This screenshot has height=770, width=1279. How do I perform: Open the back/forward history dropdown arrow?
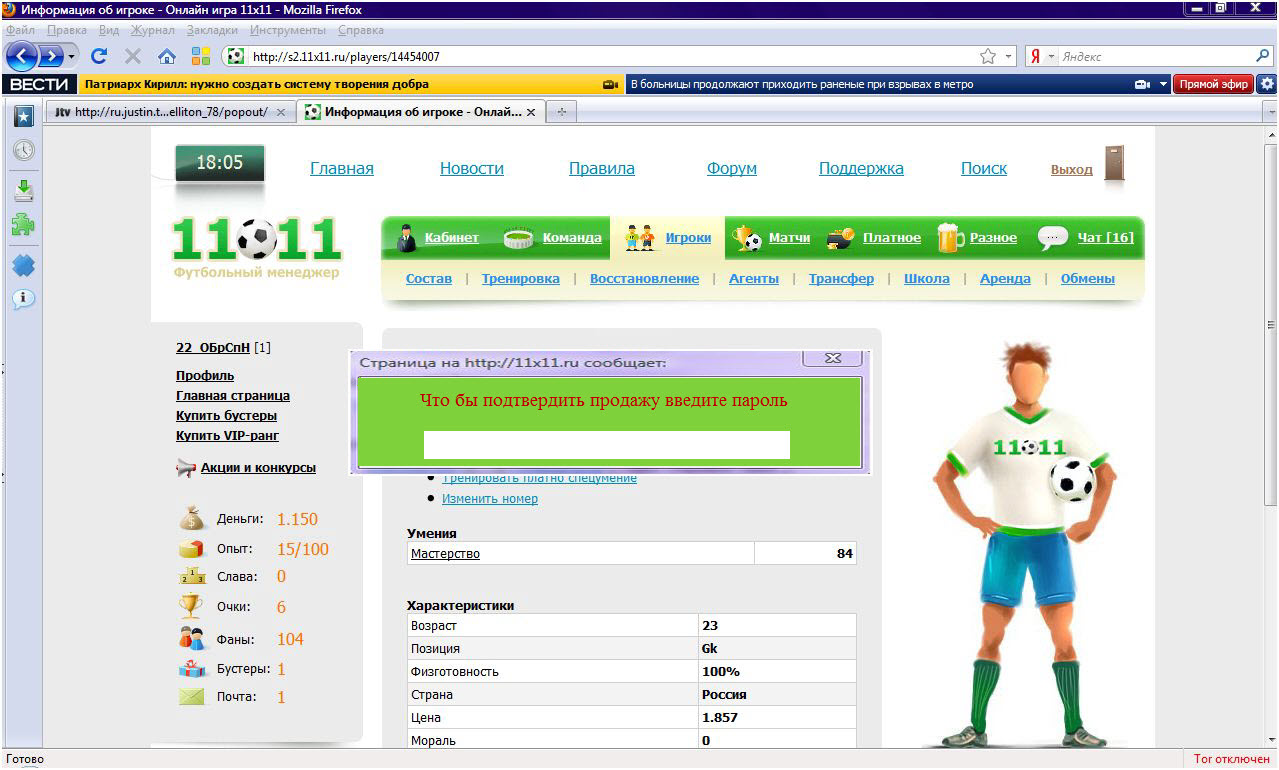tap(72, 57)
